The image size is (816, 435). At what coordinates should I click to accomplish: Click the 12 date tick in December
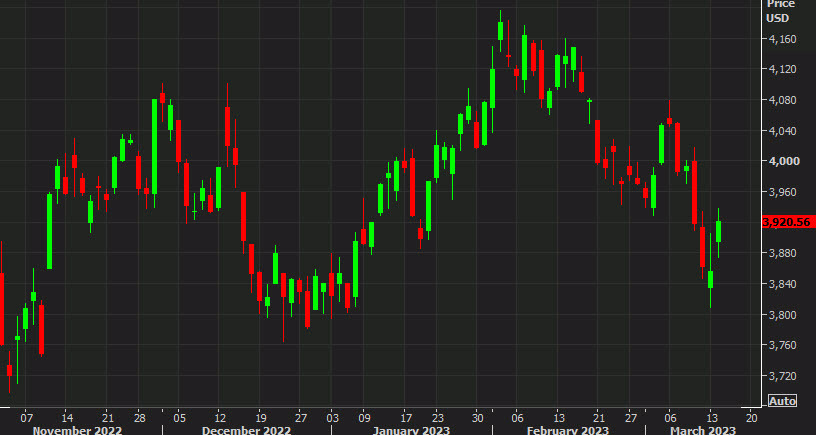[x=219, y=417]
